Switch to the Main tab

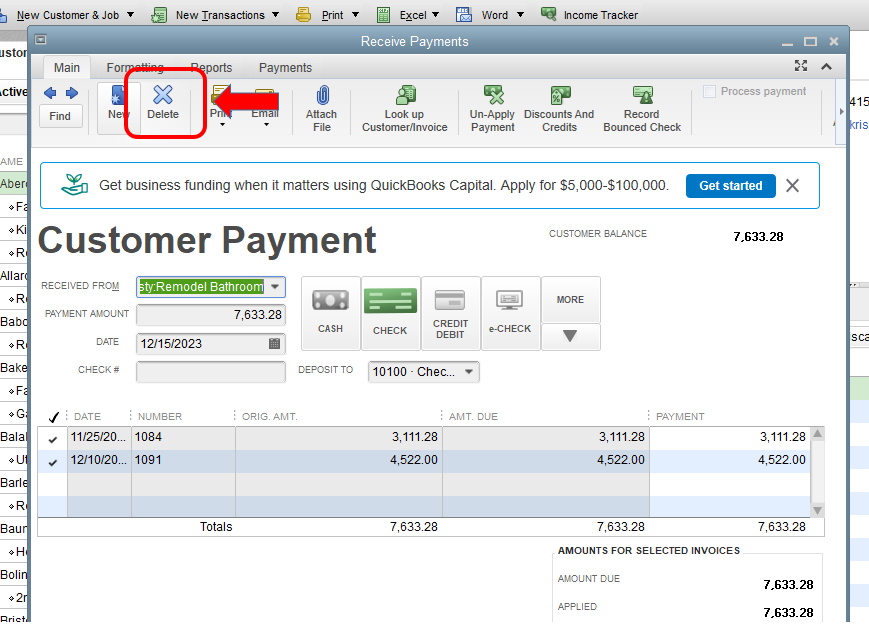click(x=67, y=68)
